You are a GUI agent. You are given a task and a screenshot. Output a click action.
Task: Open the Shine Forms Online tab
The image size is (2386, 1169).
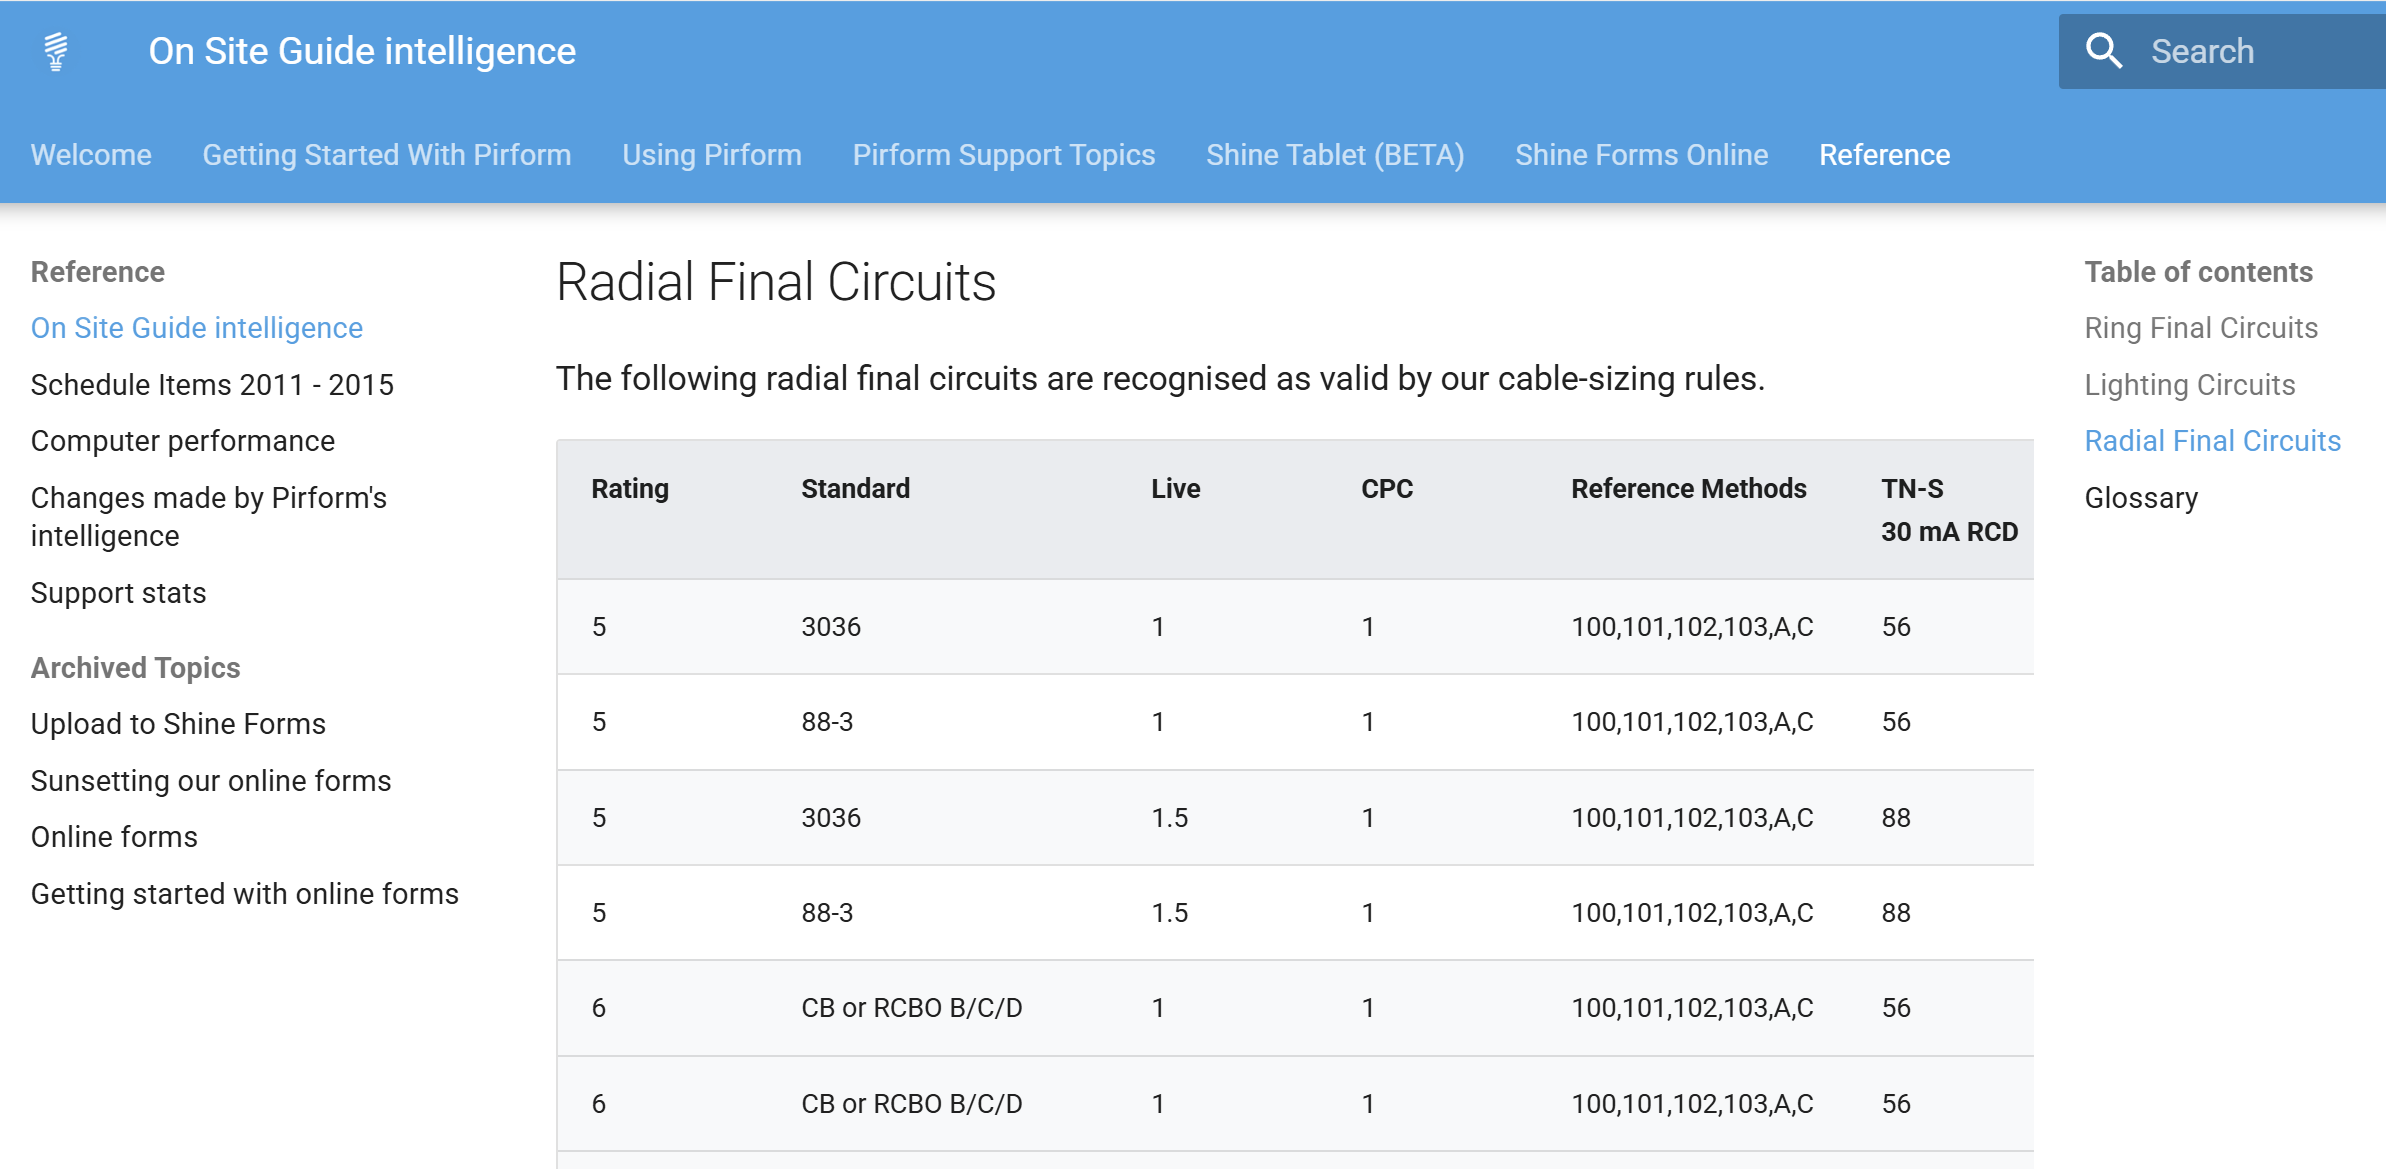1642,155
